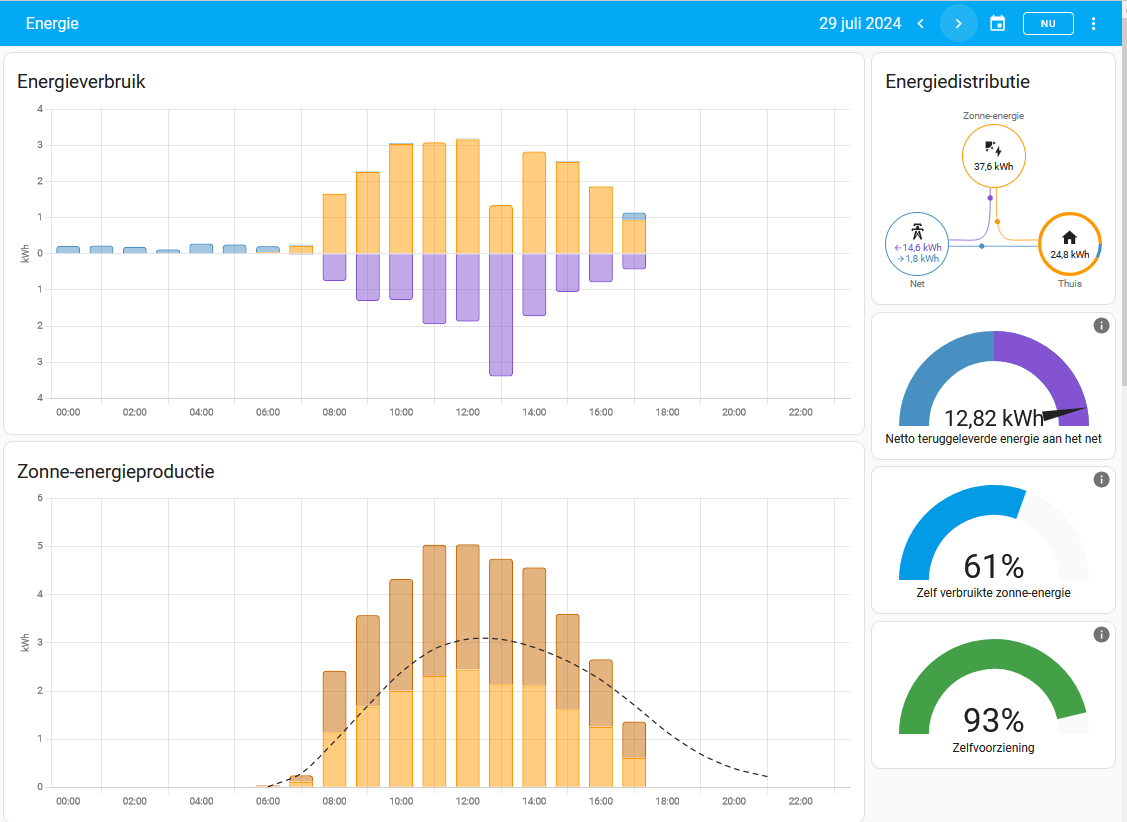Show info for Zelfvoorziening gauge
Screen dimensions: 1127x822
[1101, 634]
